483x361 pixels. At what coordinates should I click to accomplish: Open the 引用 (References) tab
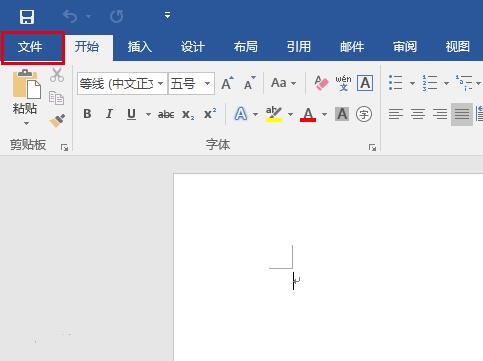tap(299, 47)
